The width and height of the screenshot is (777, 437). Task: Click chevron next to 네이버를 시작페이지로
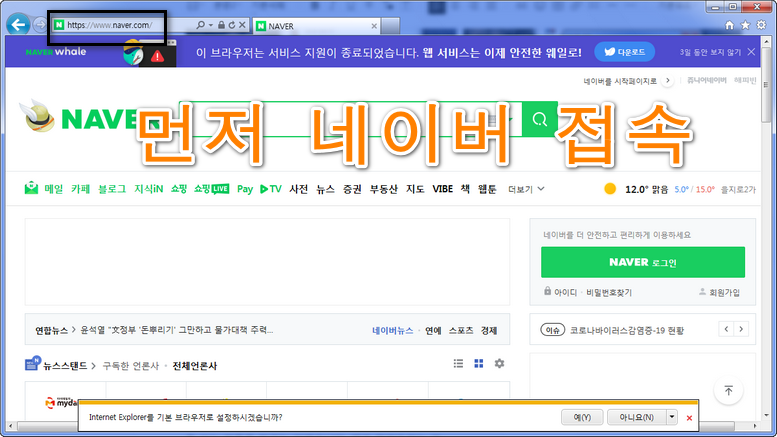click(668, 80)
